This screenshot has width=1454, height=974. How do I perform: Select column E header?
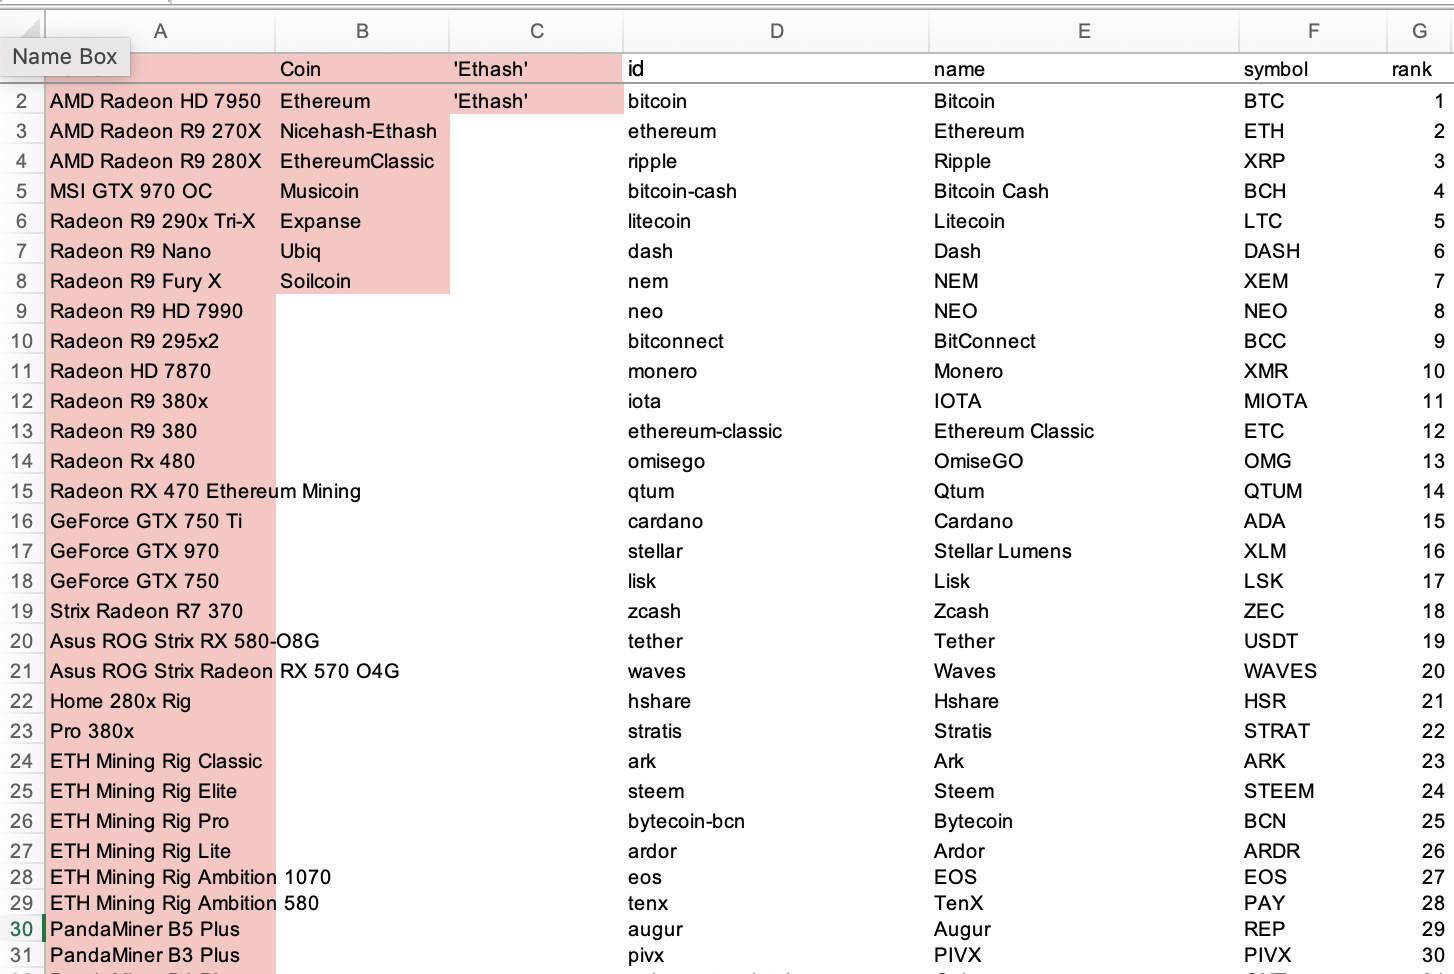(x=1084, y=31)
